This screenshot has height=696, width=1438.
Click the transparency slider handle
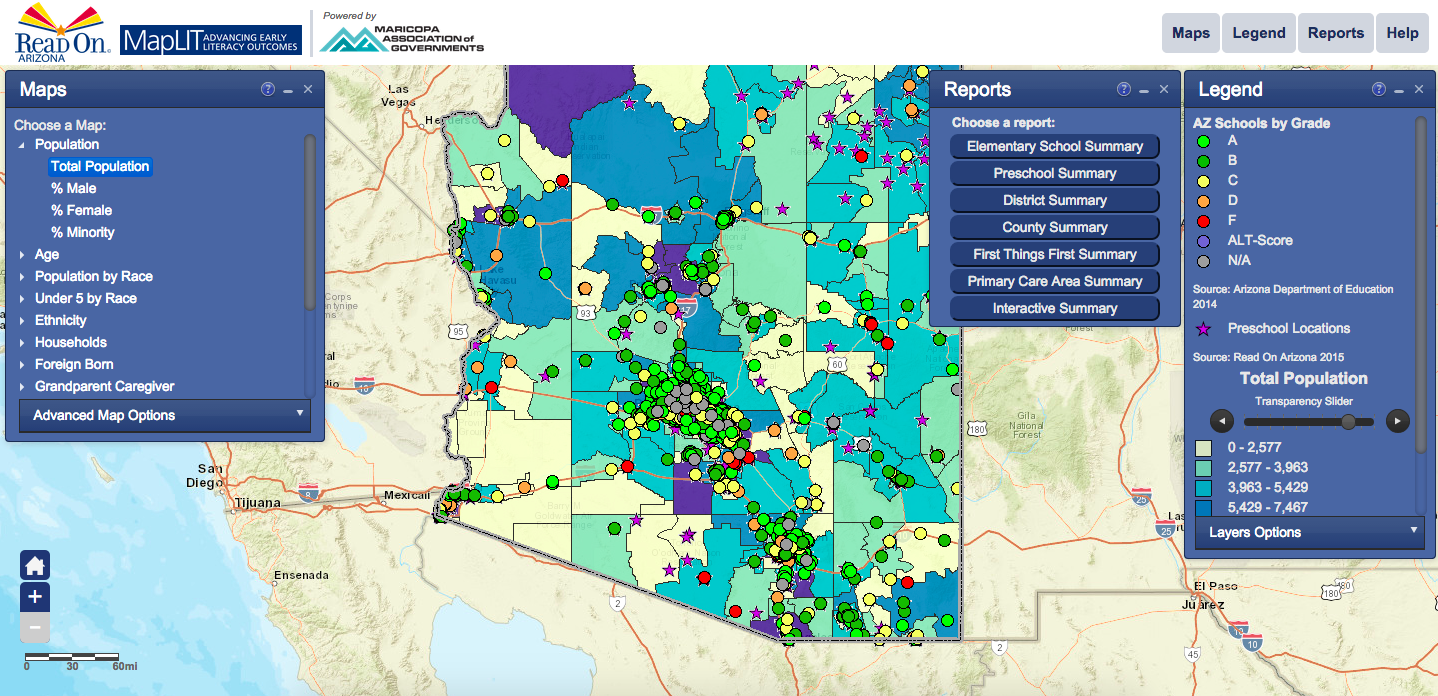point(1348,421)
